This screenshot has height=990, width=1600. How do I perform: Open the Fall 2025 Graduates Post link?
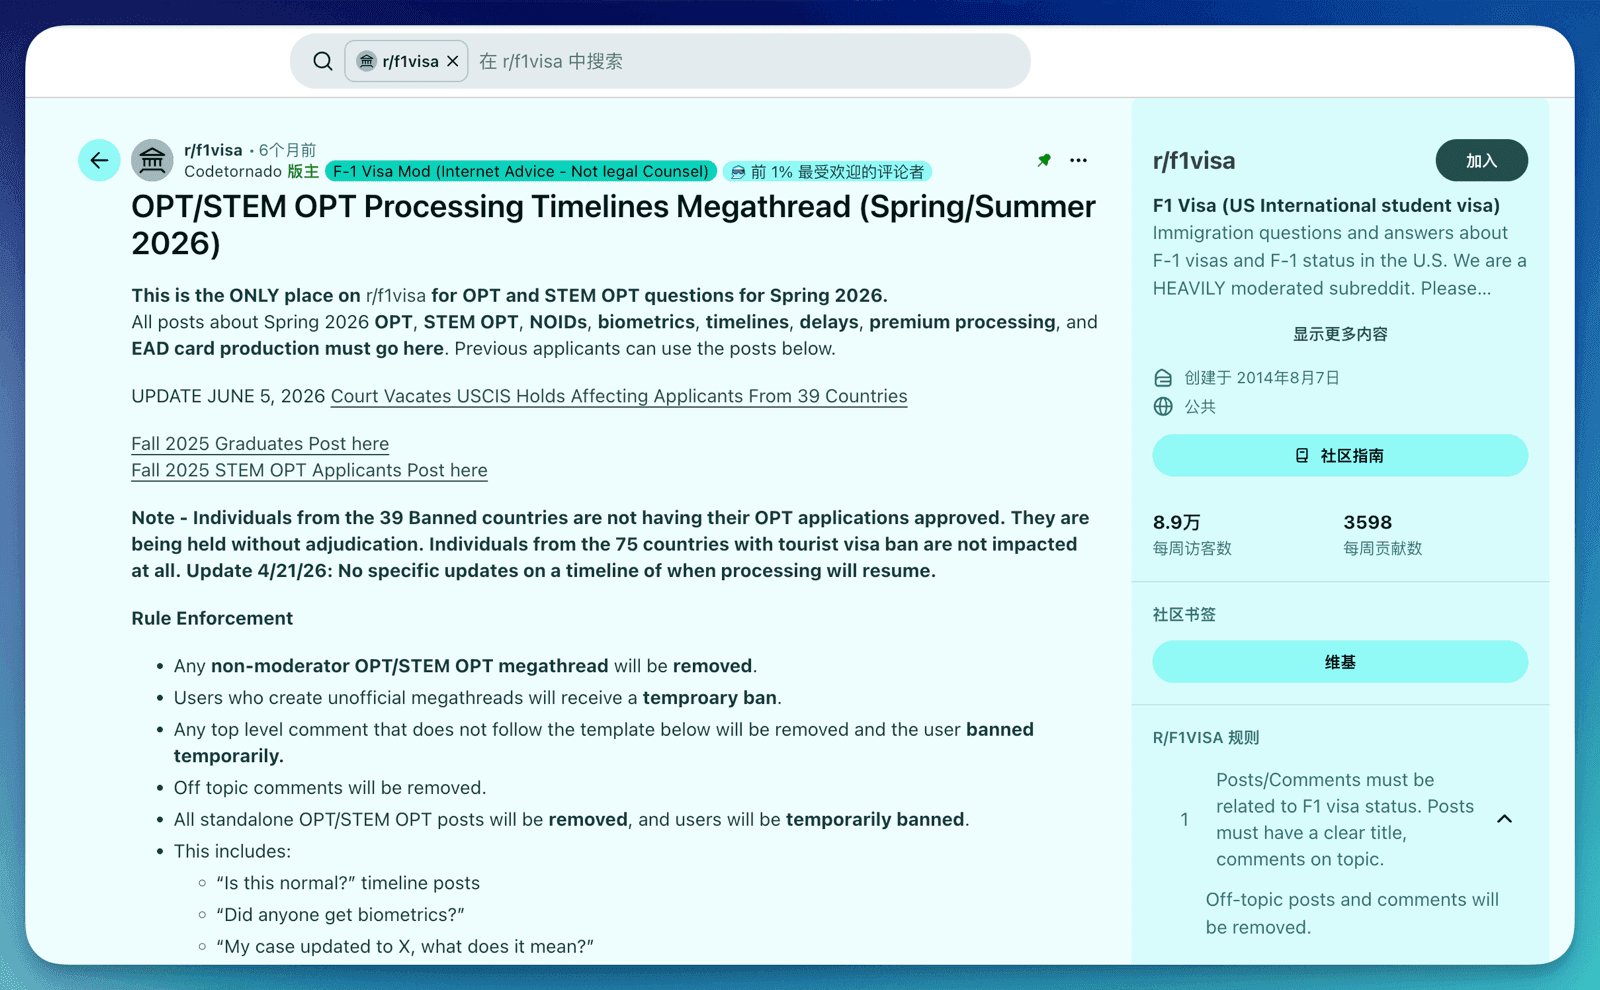pos(260,444)
